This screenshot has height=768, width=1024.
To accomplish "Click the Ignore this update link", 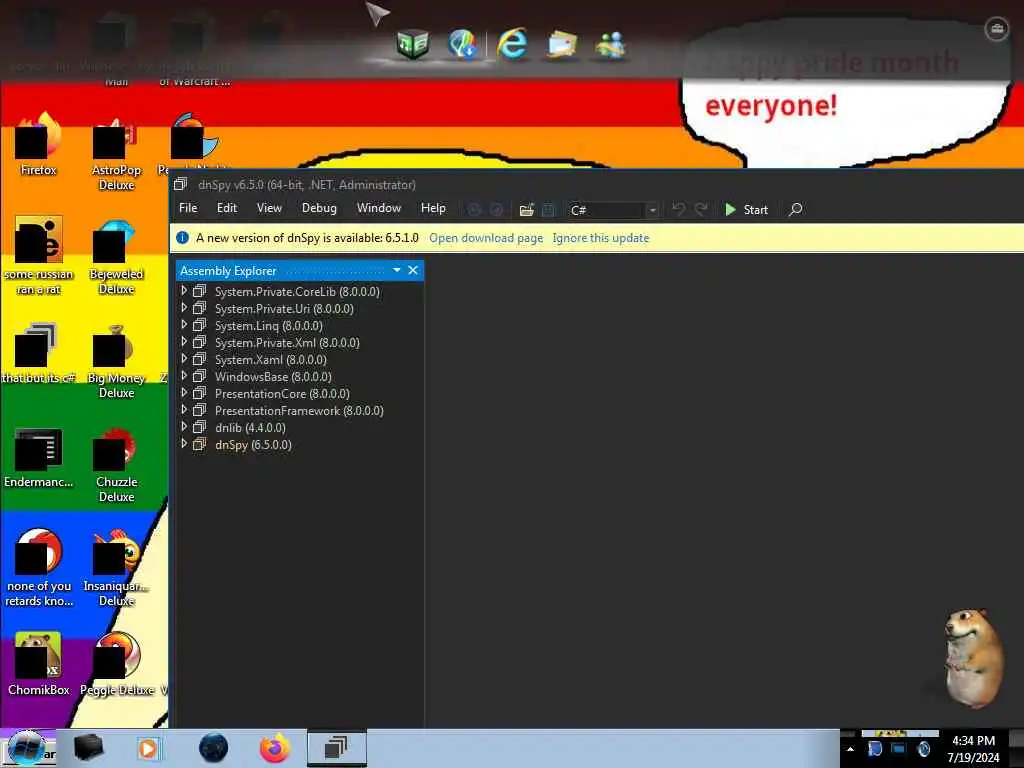I will (601, 238).
